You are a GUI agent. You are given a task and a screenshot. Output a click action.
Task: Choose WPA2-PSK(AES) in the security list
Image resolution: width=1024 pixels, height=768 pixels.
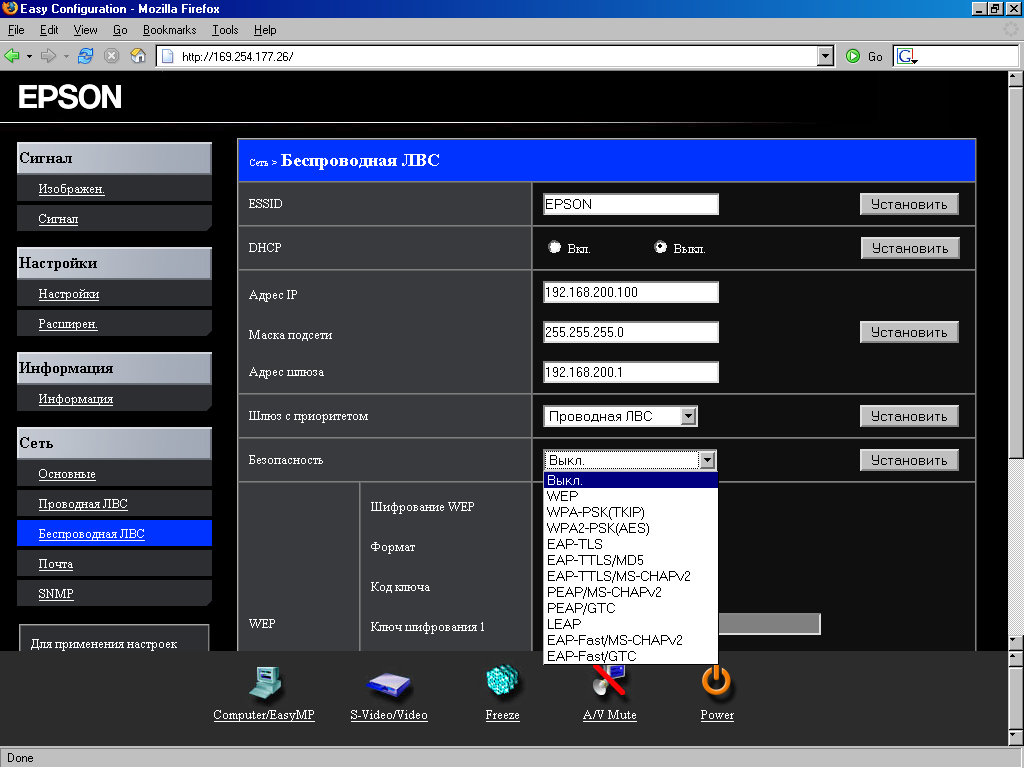(631, 528)
